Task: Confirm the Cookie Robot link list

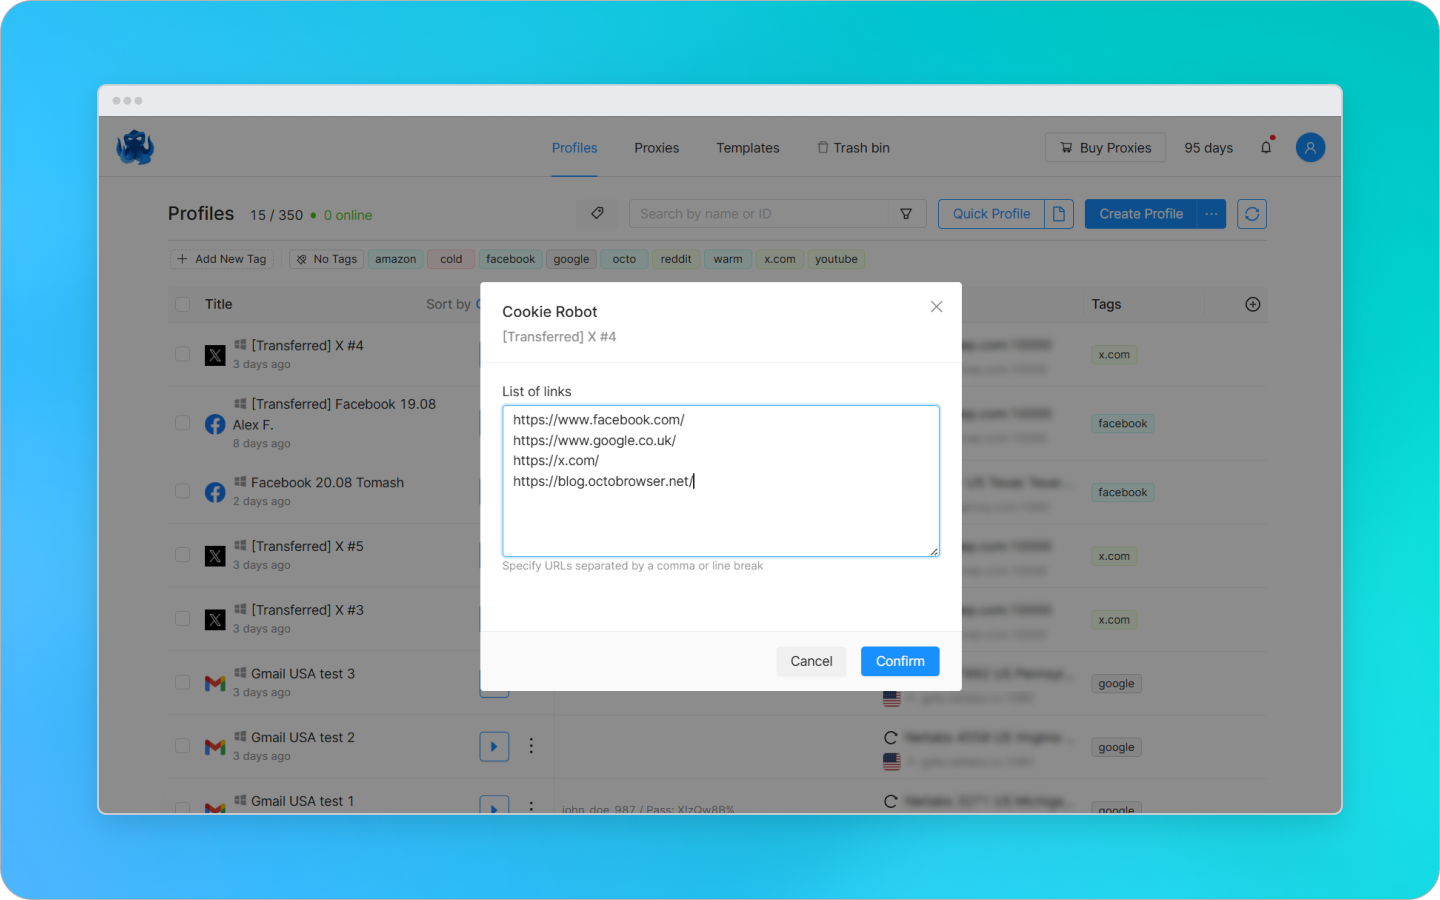Action: coord(899,661)
